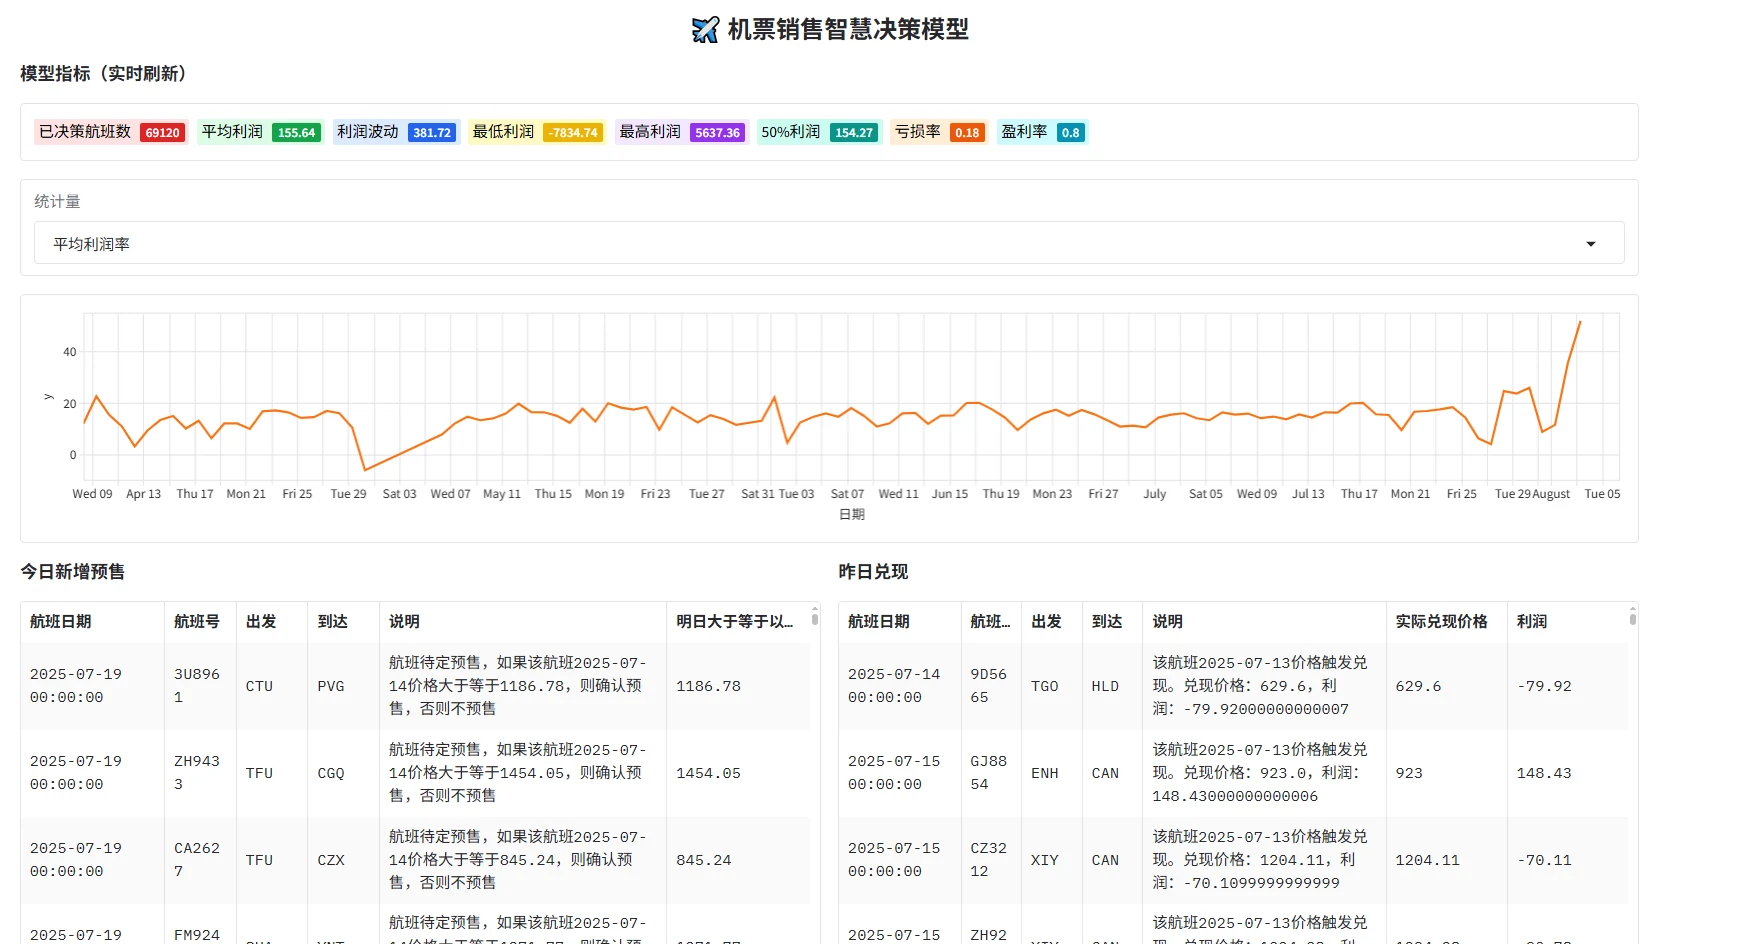The image size is (1737, 944).
Task: Select the 148.43 profit cell
Action: click(1567, 773)
